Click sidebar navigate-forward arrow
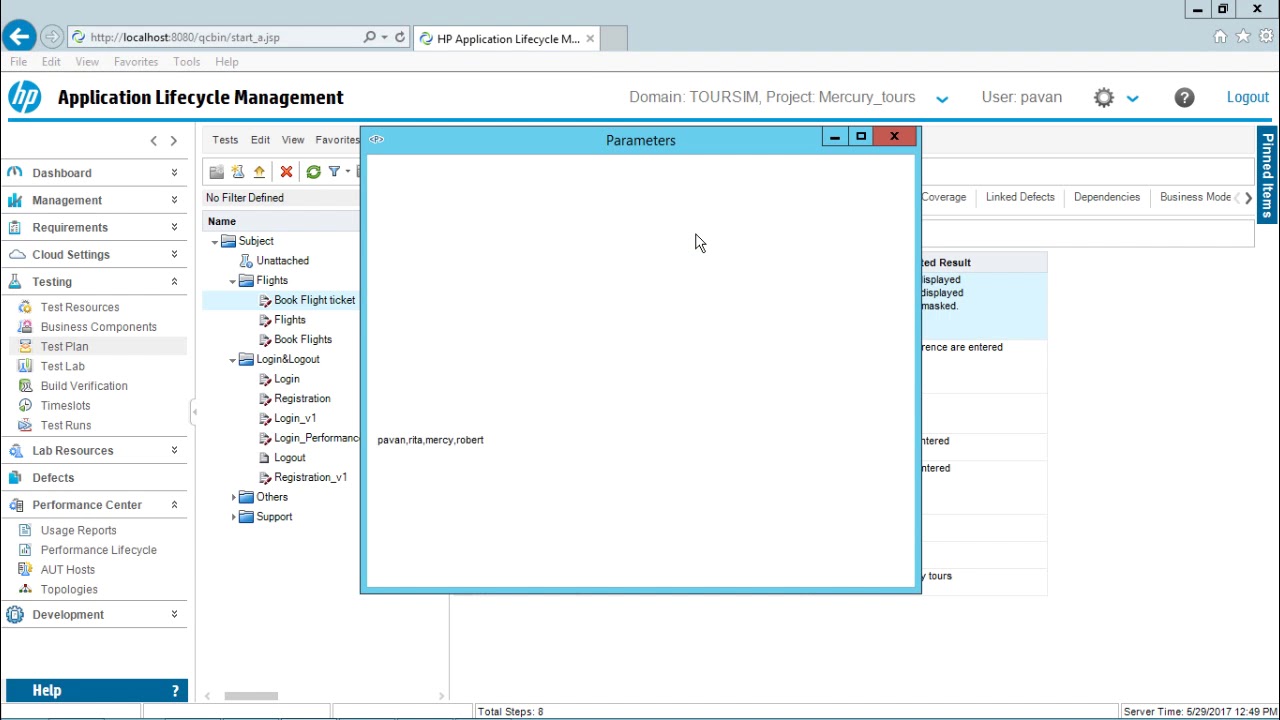The image size is (1280, 720). tap(173, 141)
